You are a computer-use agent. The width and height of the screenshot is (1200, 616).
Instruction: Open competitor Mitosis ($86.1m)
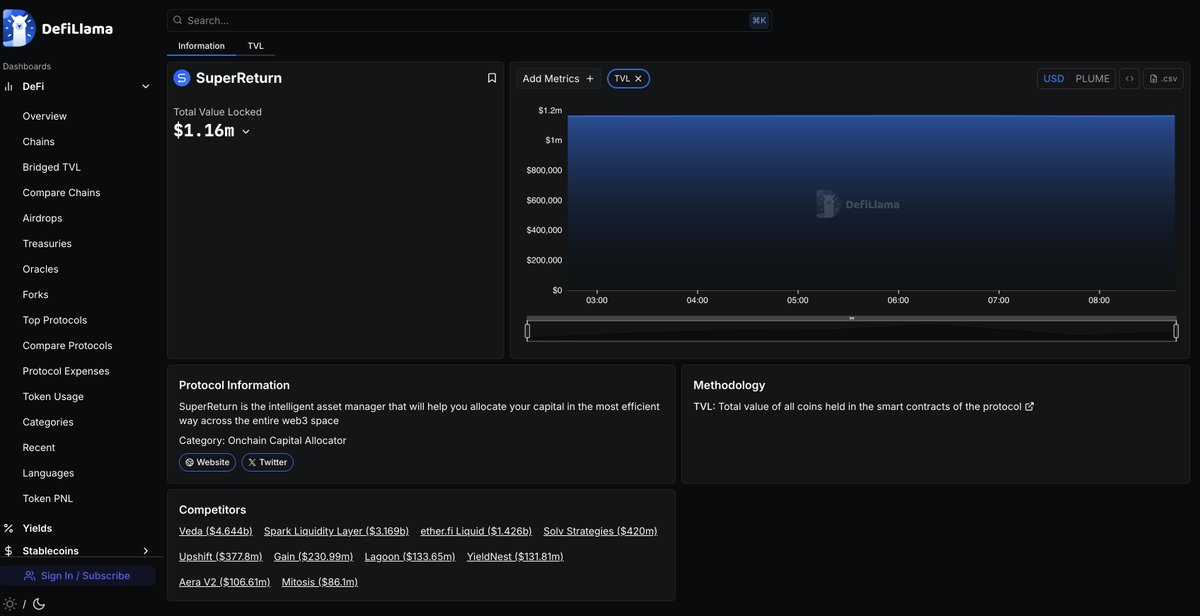click(320, 582)
